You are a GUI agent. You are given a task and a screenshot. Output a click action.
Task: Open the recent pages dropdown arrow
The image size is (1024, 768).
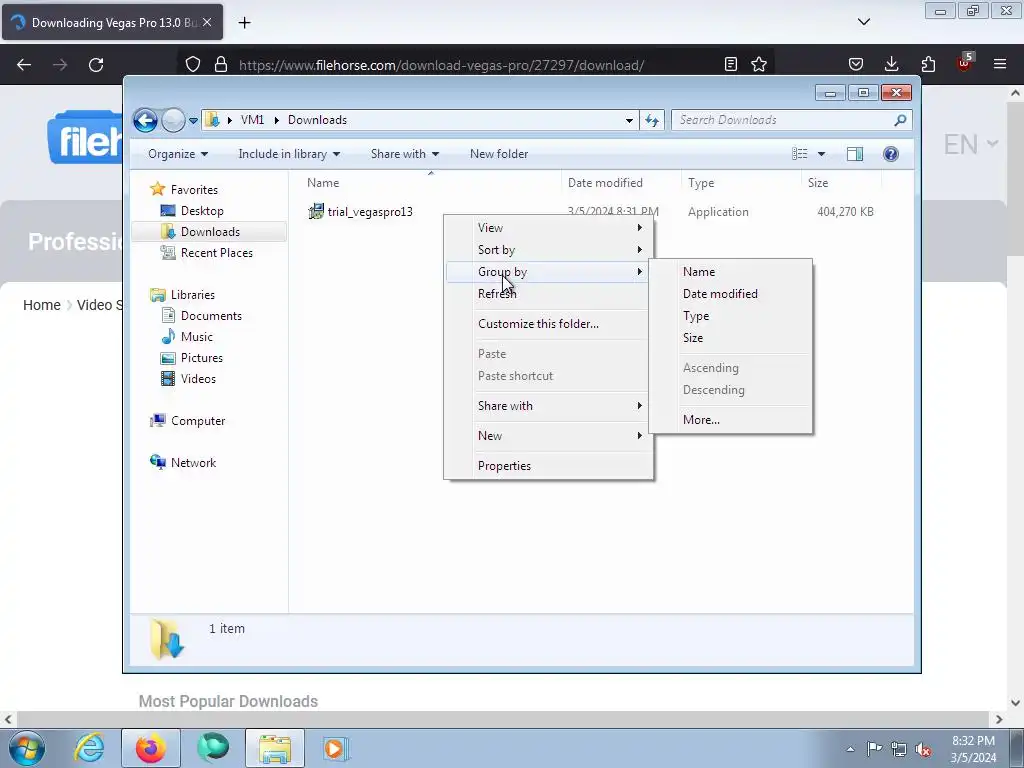[x=193, y=121]
